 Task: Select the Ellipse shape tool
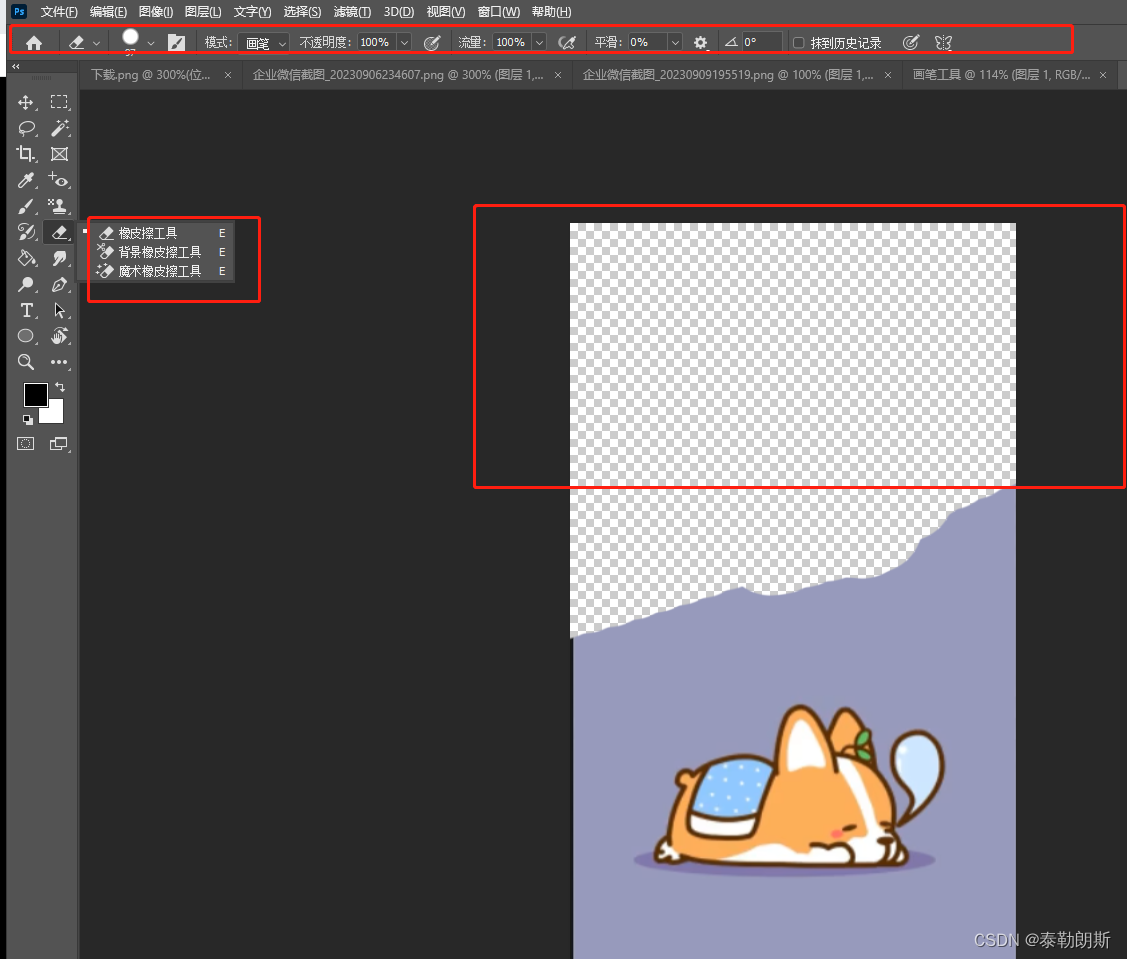26,336
